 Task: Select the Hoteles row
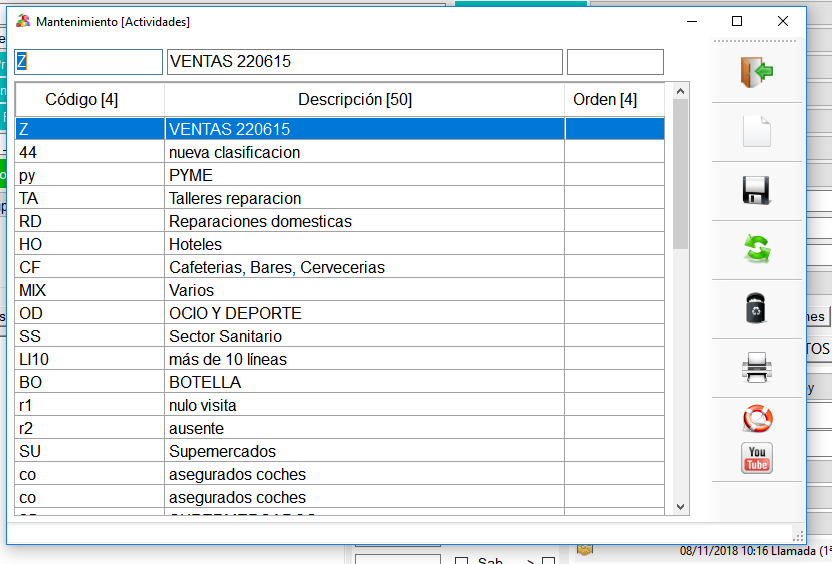[x=340, y=244]
